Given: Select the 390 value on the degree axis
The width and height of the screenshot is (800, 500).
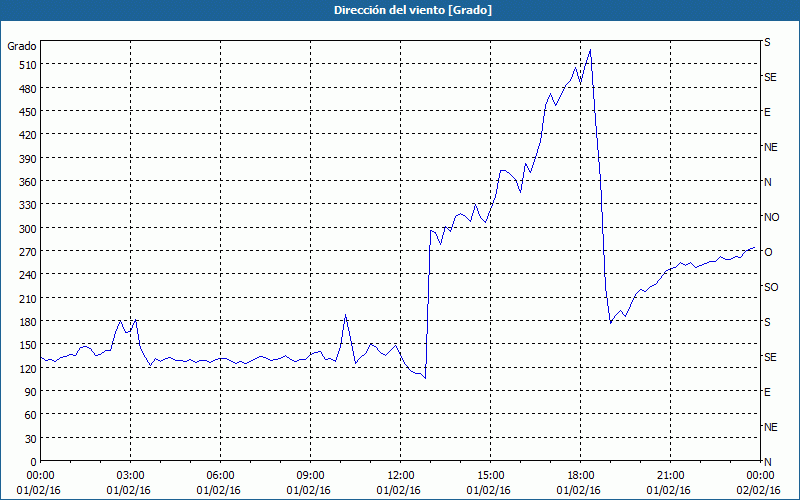Looking at the screenshot, I should [28, 159].
